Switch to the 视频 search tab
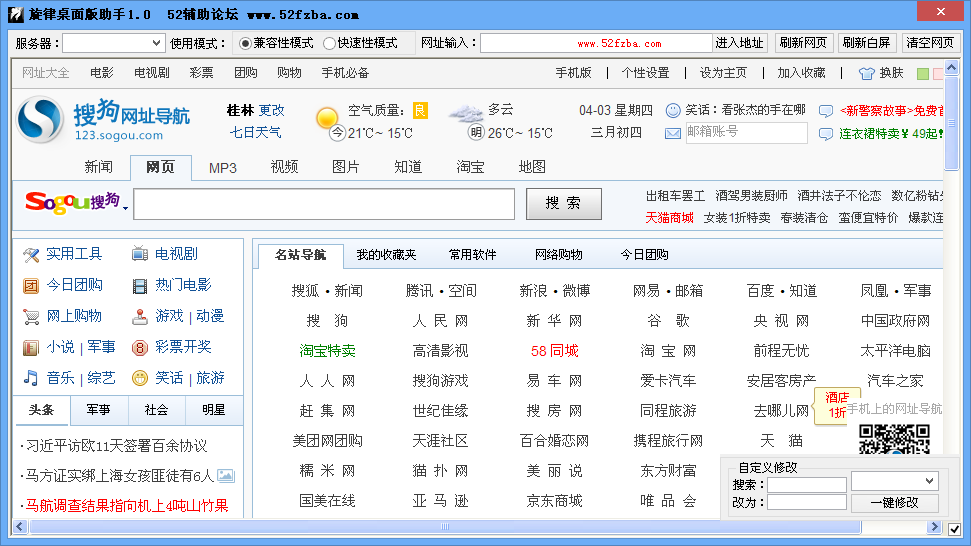The image size is (971, 546). (x=284, y=167)
